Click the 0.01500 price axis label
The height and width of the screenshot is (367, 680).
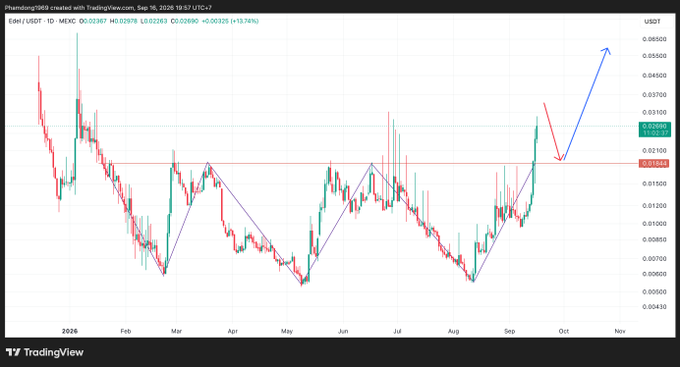[654, 184]
